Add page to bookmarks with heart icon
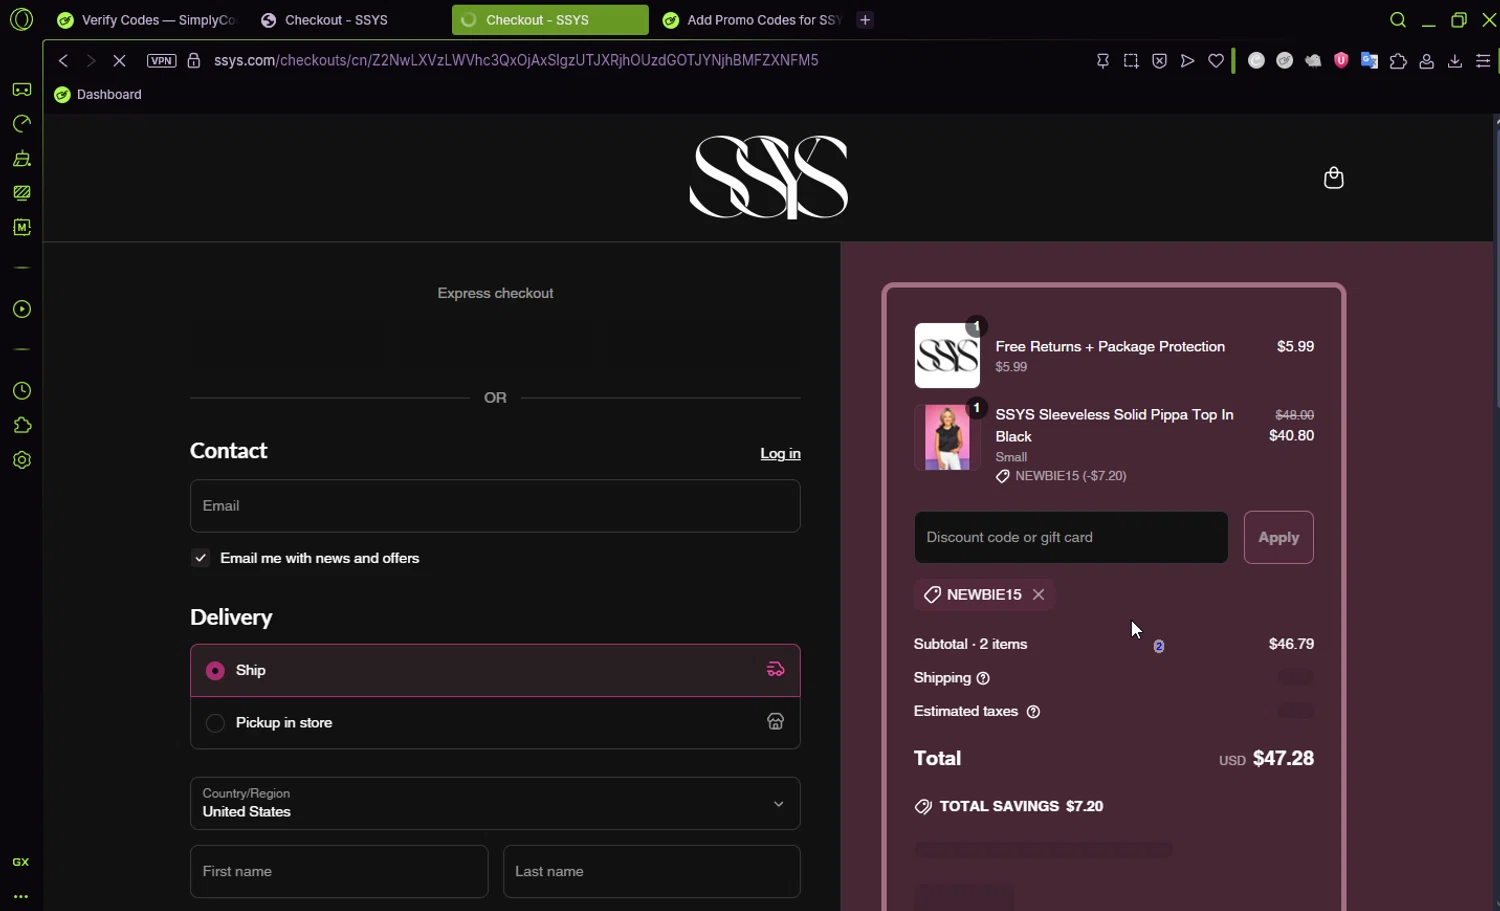 [1216, 61]
